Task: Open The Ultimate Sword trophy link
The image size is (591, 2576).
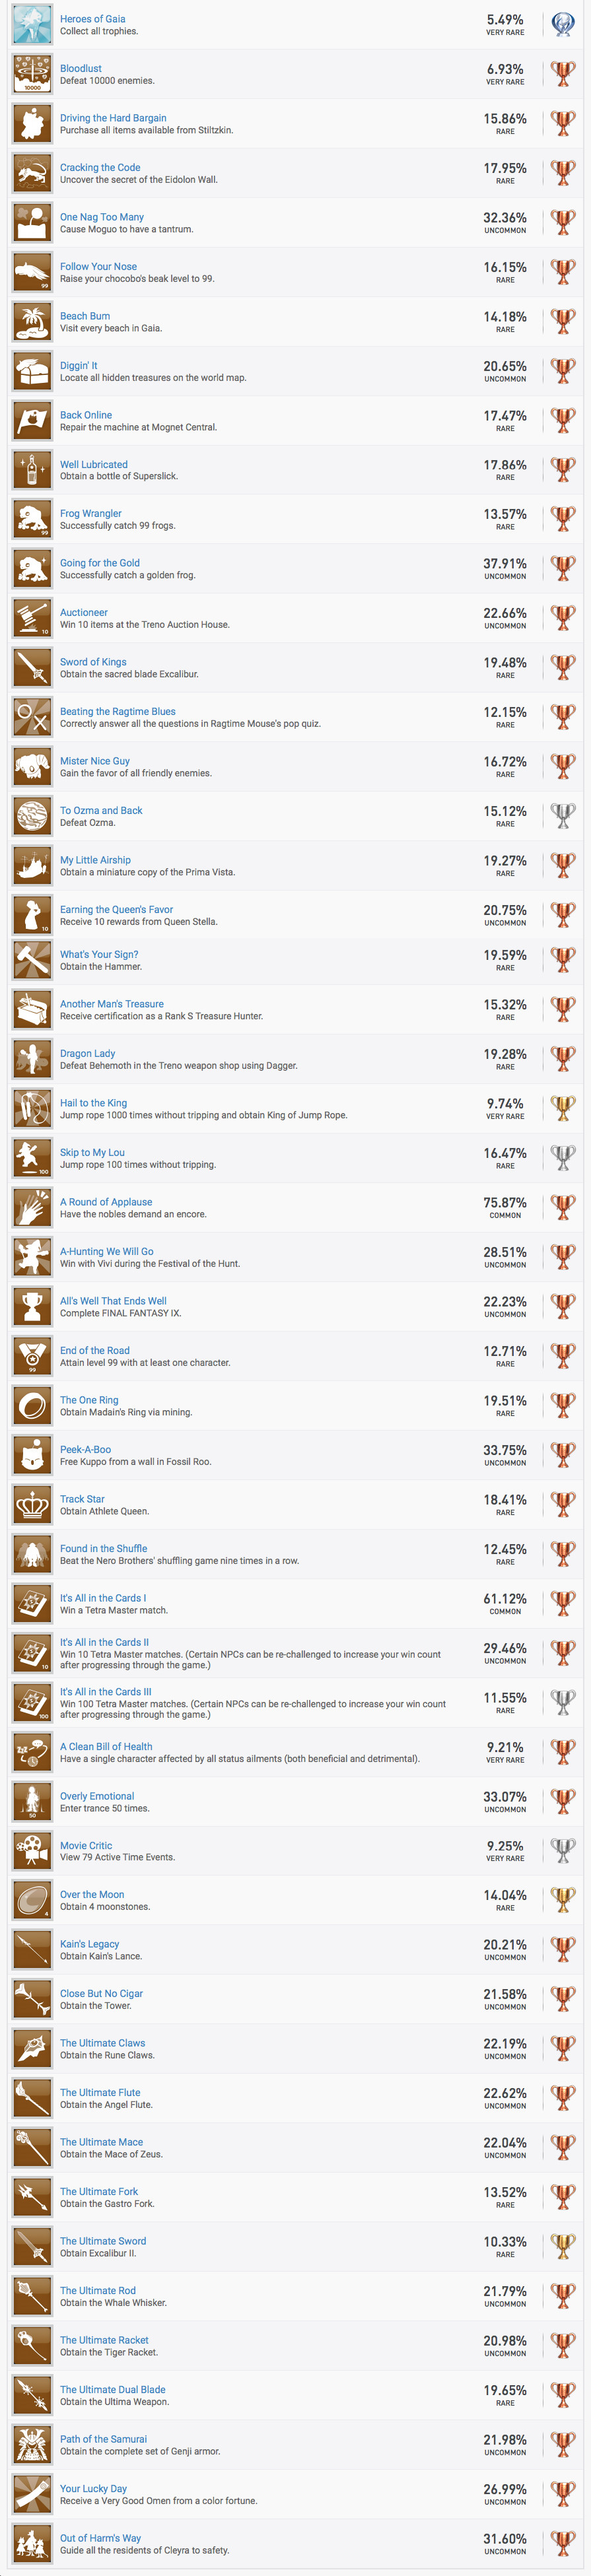Action: [103, 2241]
